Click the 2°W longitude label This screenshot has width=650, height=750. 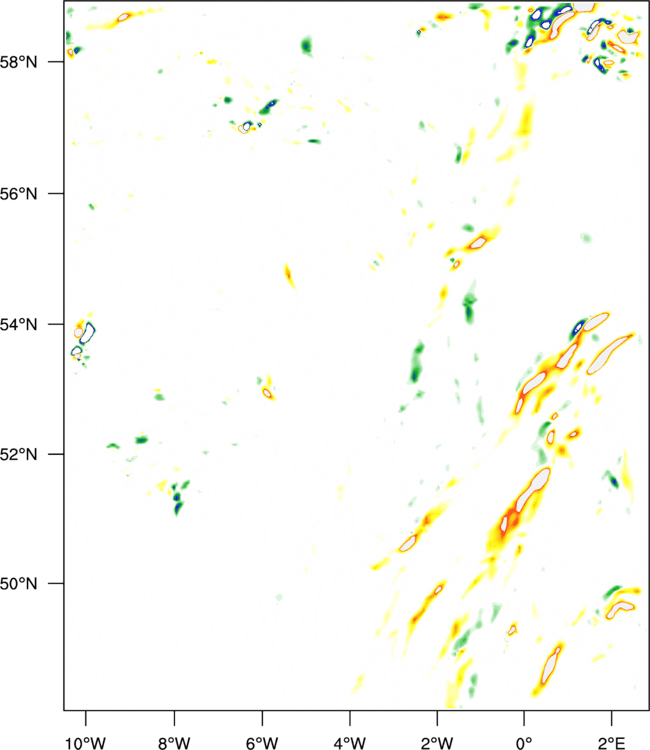point(437,742)
